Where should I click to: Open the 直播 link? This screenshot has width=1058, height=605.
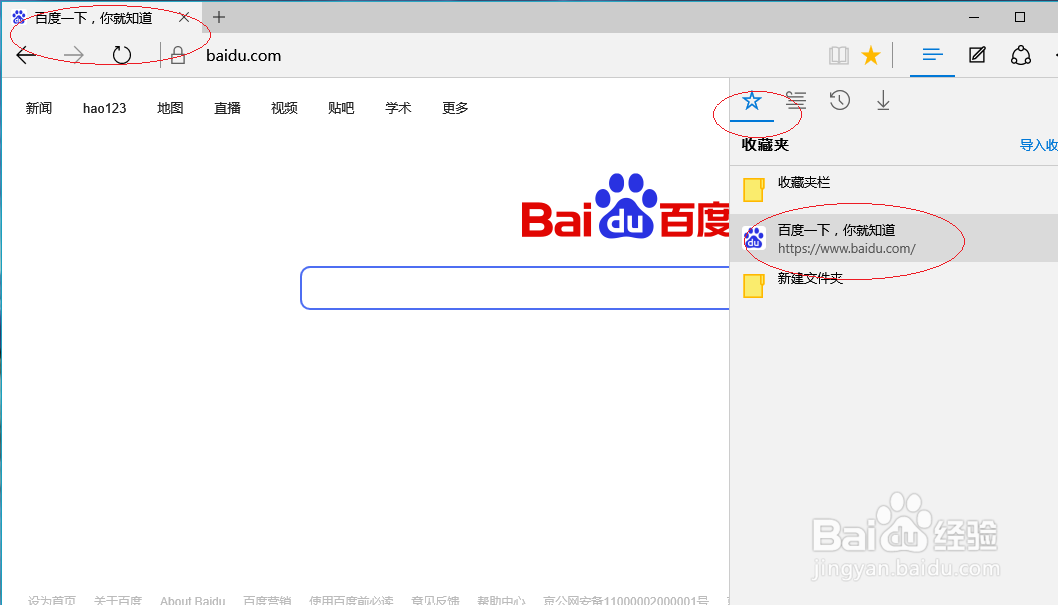[x=227, y=108]
